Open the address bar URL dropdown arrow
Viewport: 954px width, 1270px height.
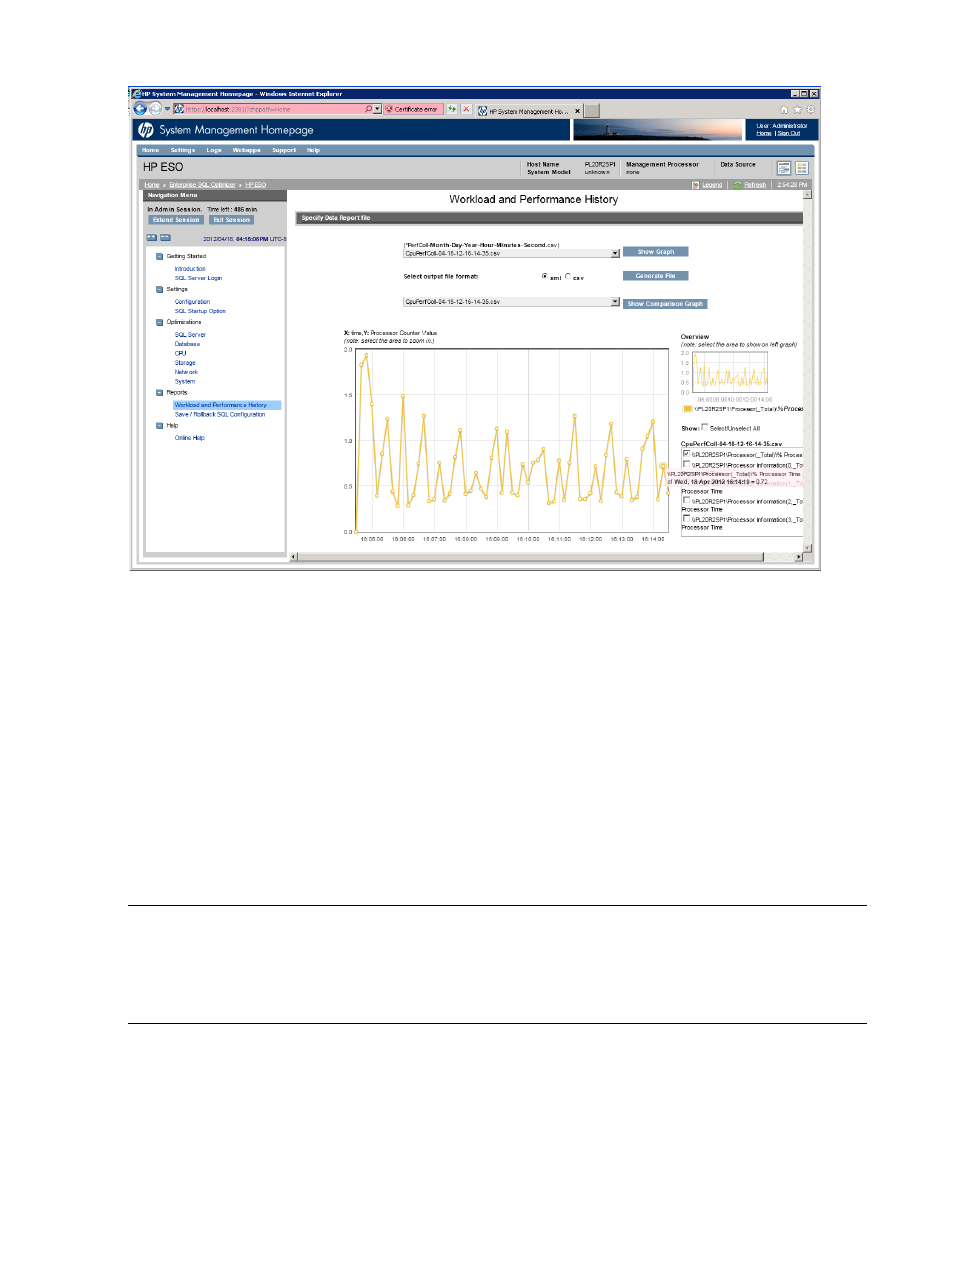pos(377,109)
